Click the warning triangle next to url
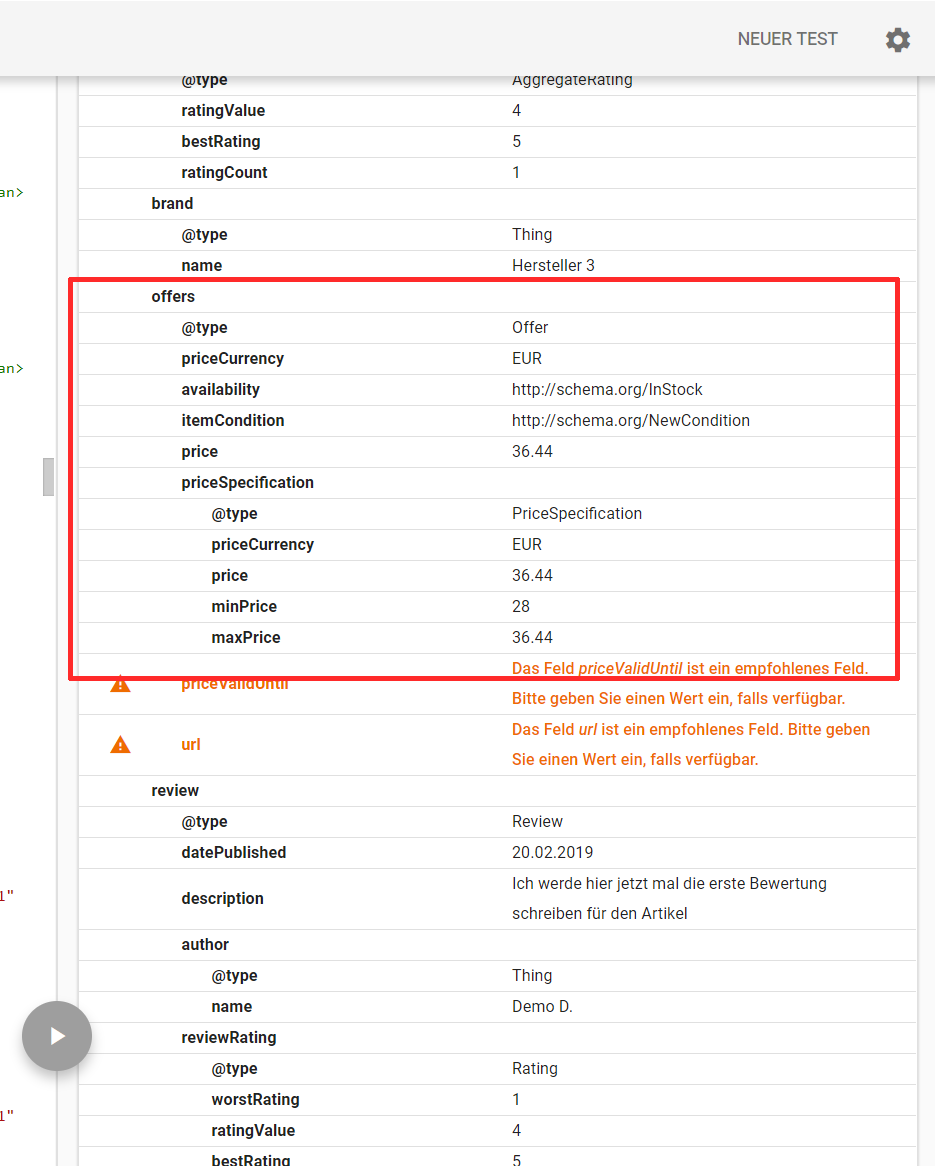 click(120, 745)
